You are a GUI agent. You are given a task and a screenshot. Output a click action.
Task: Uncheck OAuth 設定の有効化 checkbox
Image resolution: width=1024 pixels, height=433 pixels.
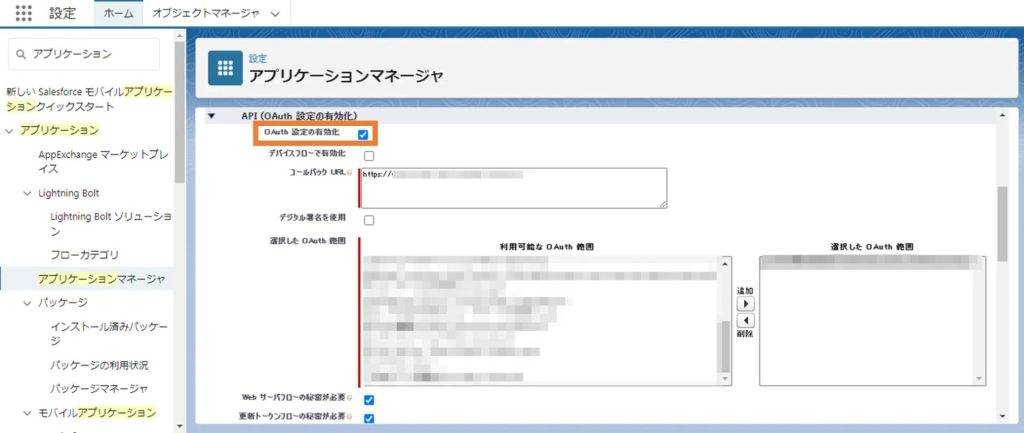[x=363, y=135]
